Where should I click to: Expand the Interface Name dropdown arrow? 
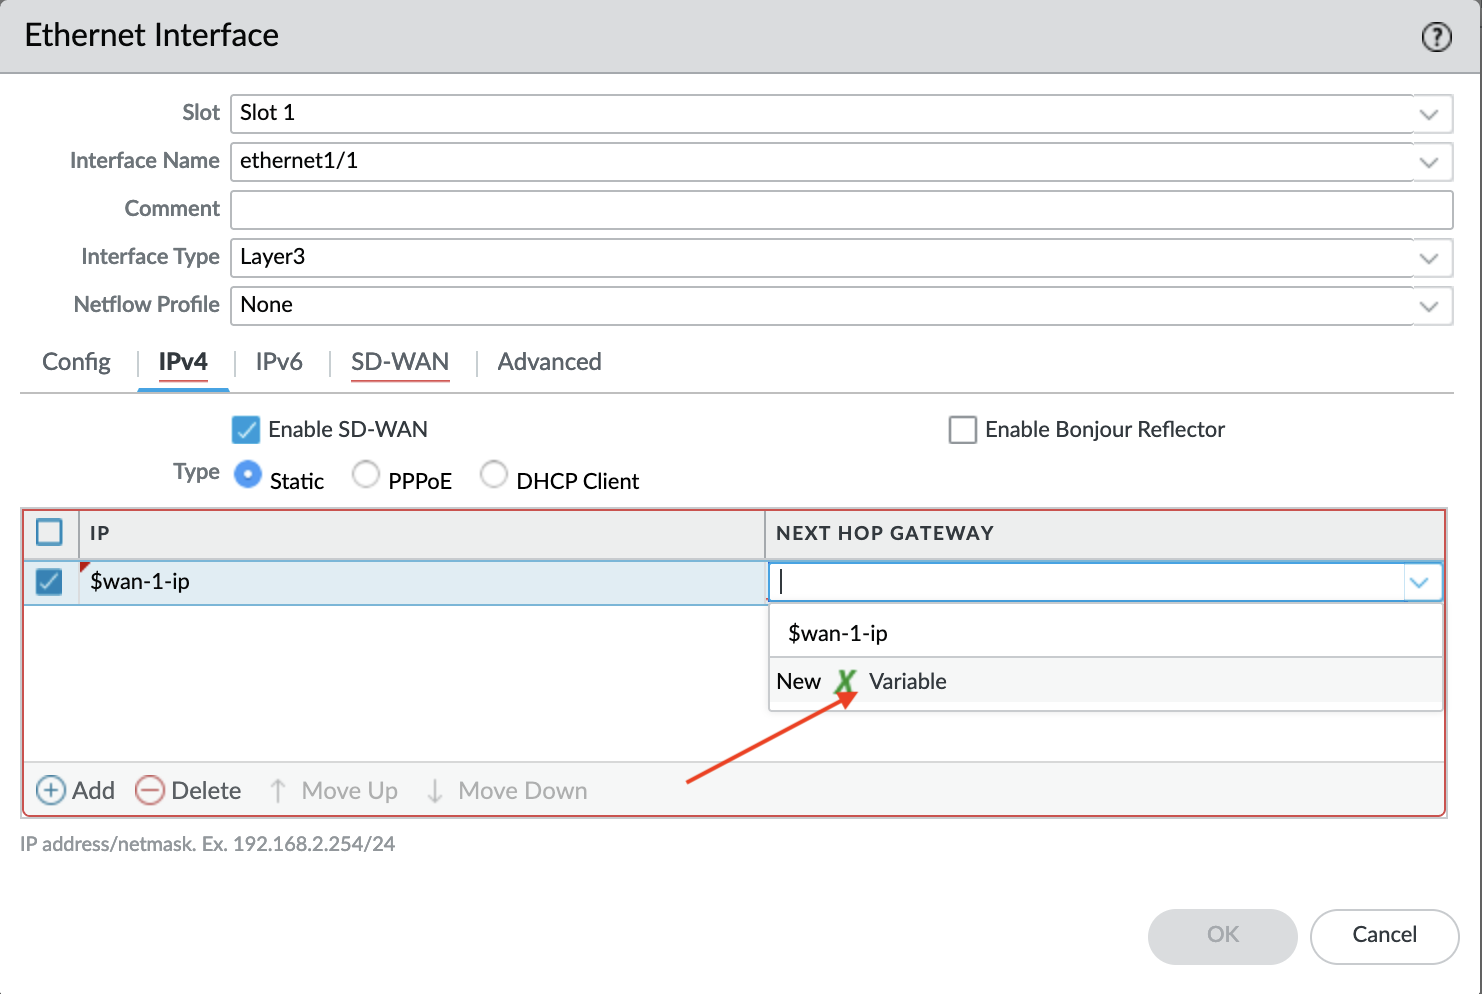(x=1429, y=162)
